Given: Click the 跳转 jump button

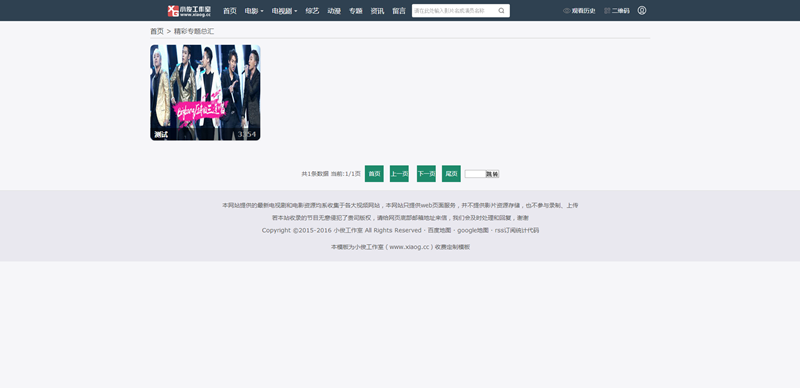Looking at the screenshot, I should (492, 174).
